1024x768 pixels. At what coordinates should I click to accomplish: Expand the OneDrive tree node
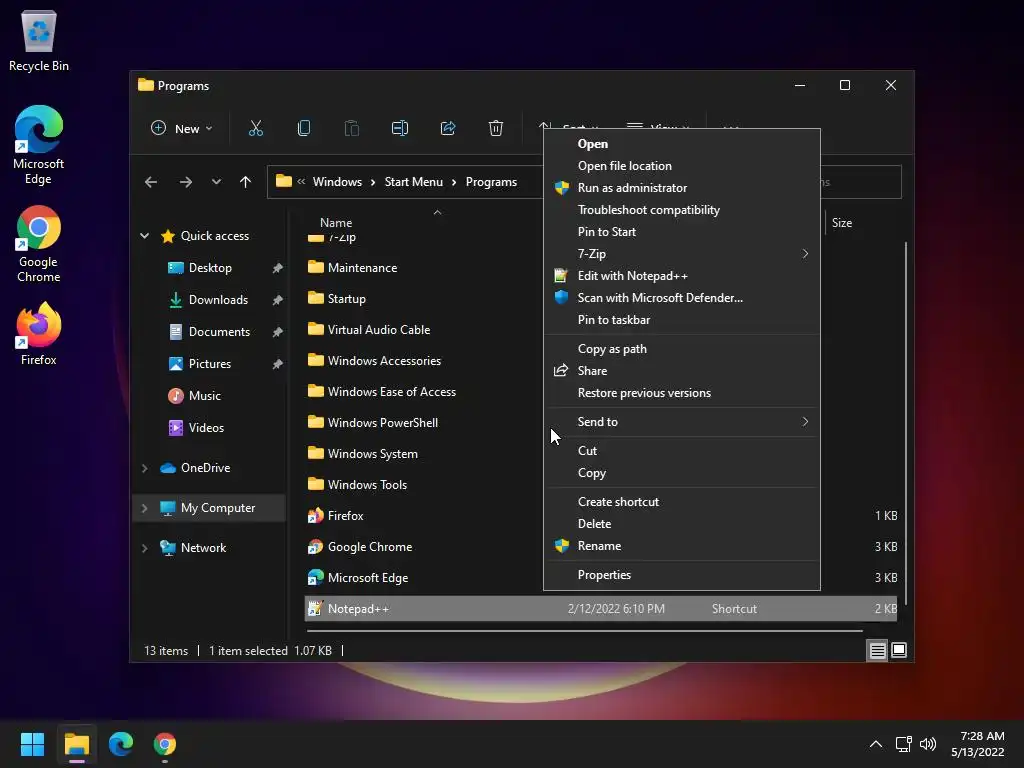click(x=144, y=468)
